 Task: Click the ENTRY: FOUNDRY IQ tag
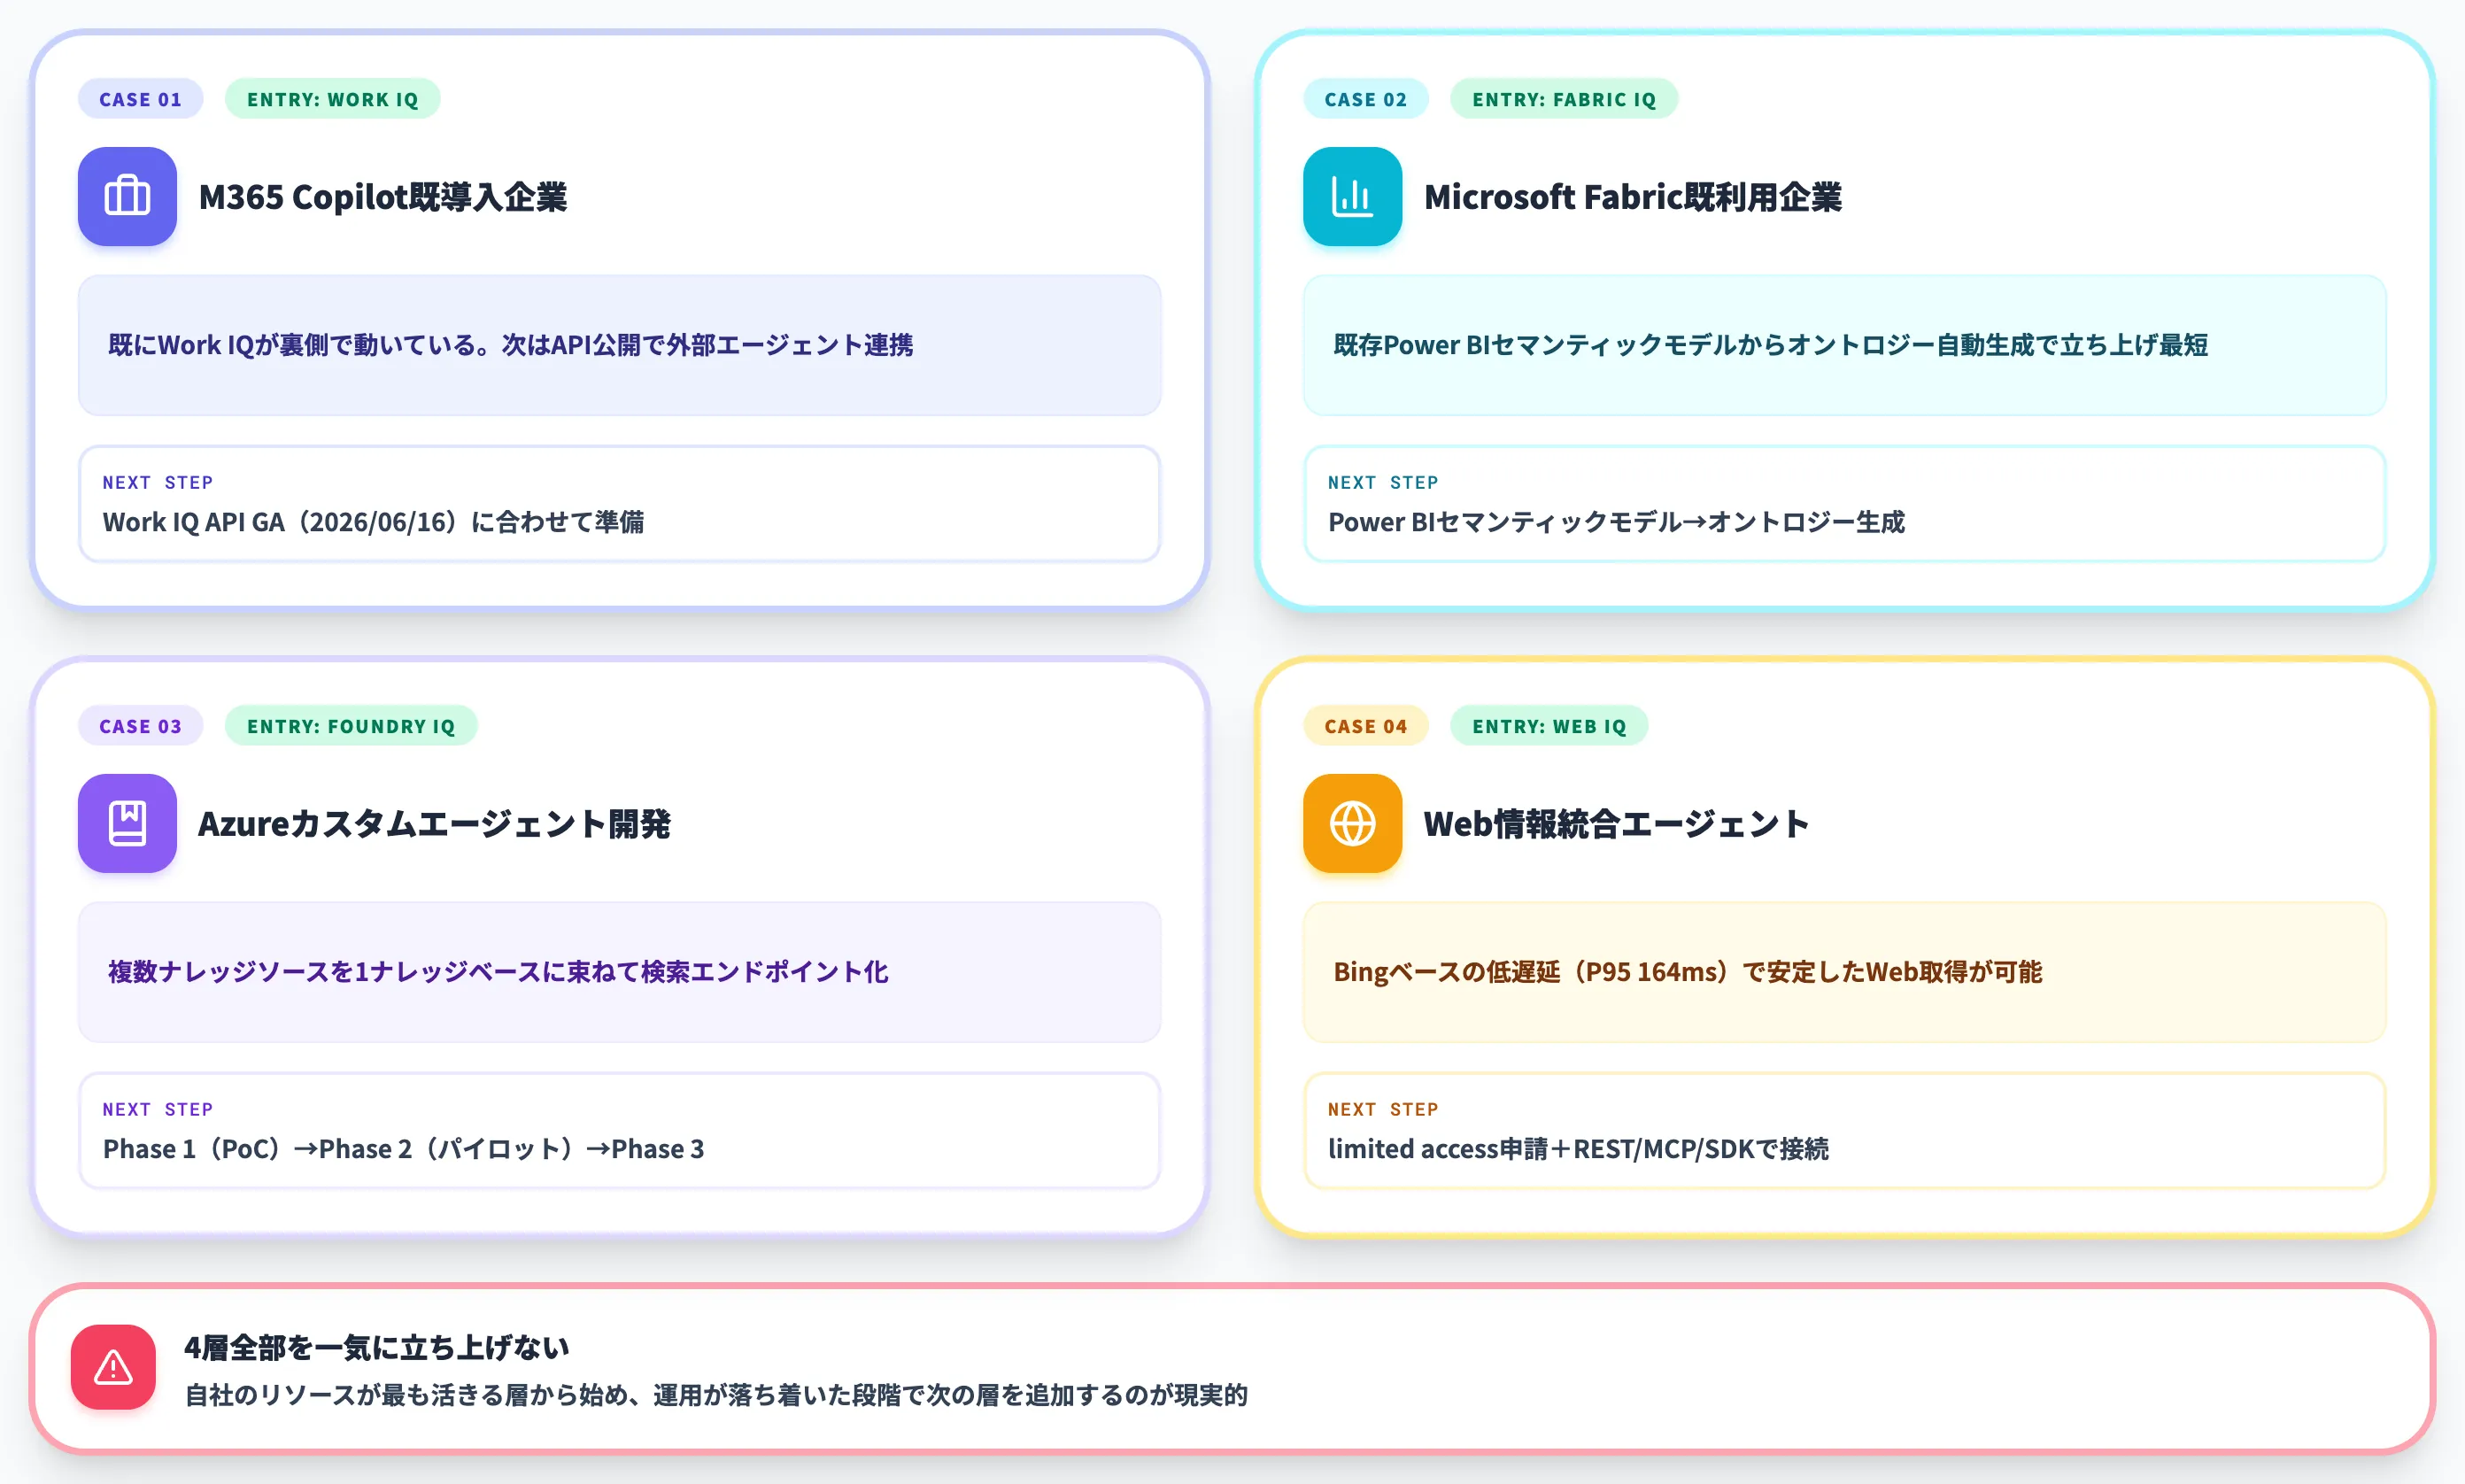point(351,726)
